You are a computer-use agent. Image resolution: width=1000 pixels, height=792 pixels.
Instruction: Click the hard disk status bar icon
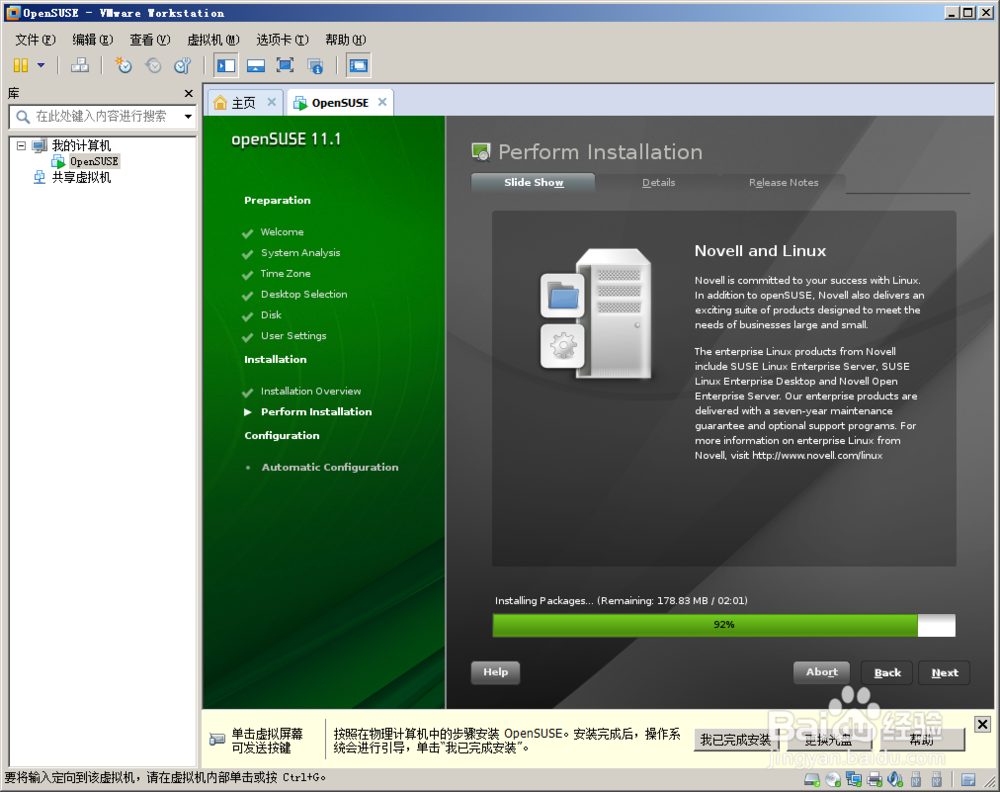(x=812, y=779)
